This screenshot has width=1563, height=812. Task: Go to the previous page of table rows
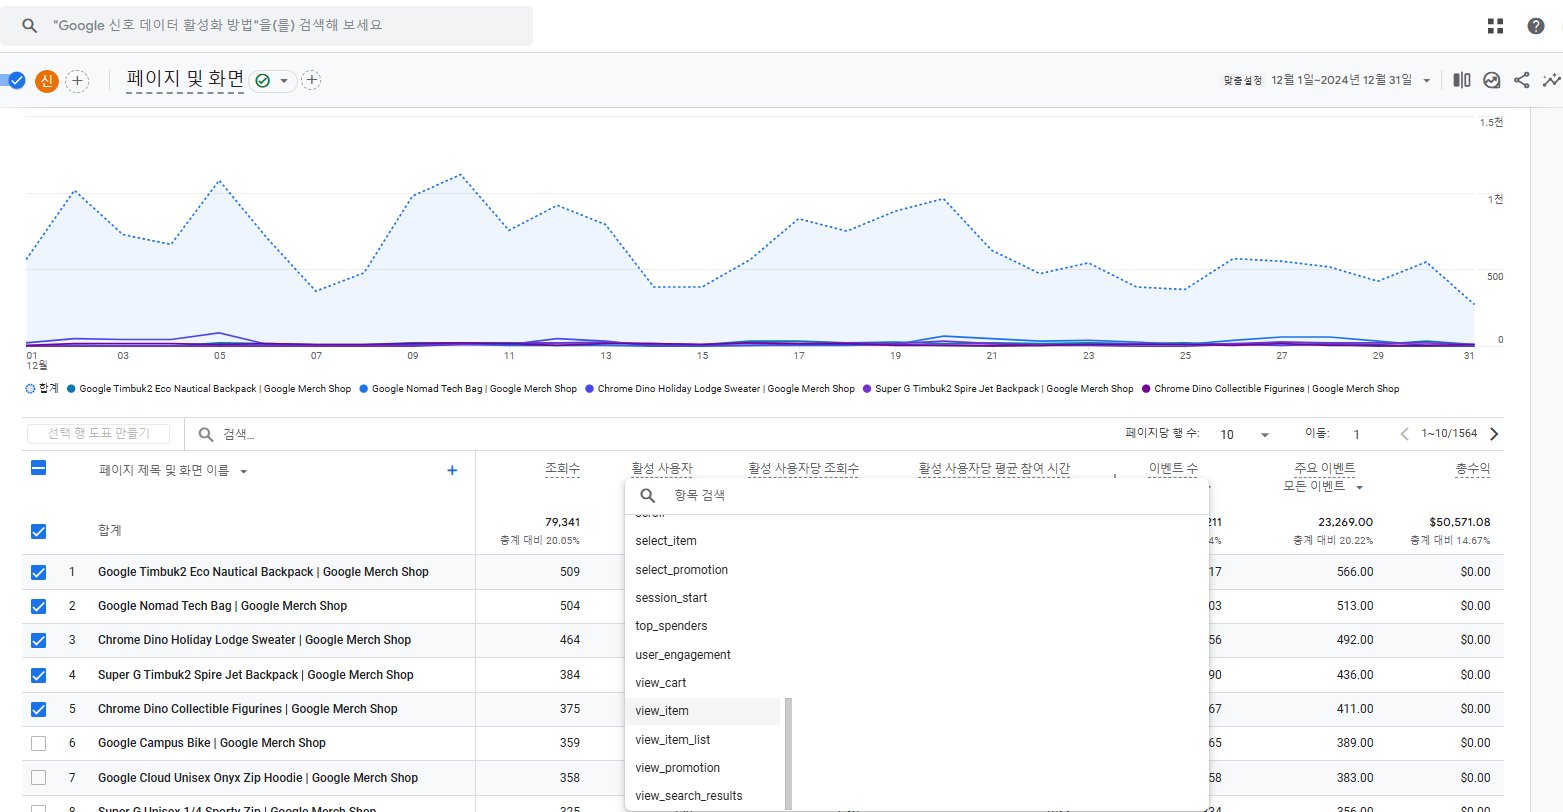pyautogui.click(x=1404, y=434)
